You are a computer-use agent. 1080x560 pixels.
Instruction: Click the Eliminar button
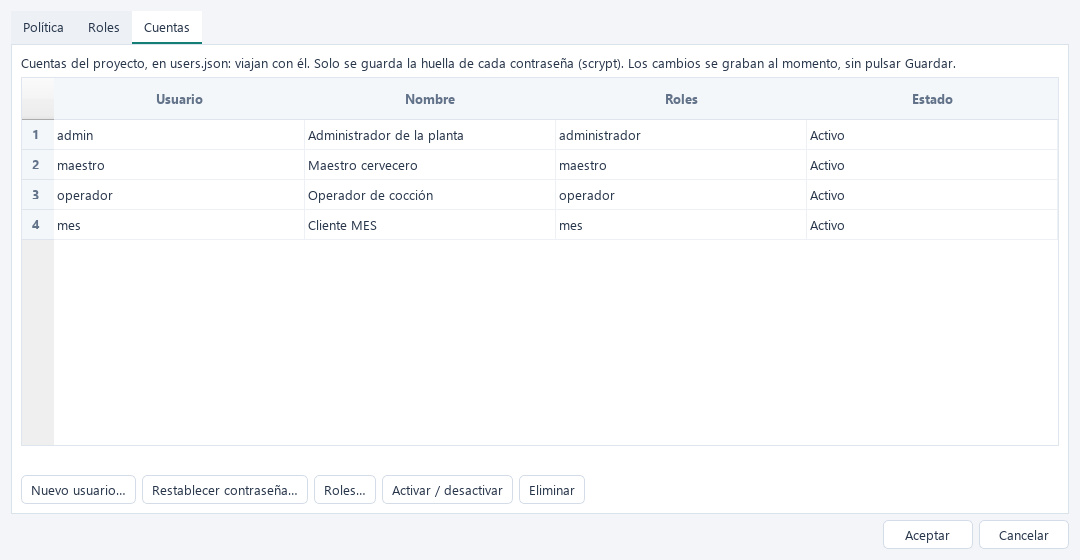coord(552,490)
